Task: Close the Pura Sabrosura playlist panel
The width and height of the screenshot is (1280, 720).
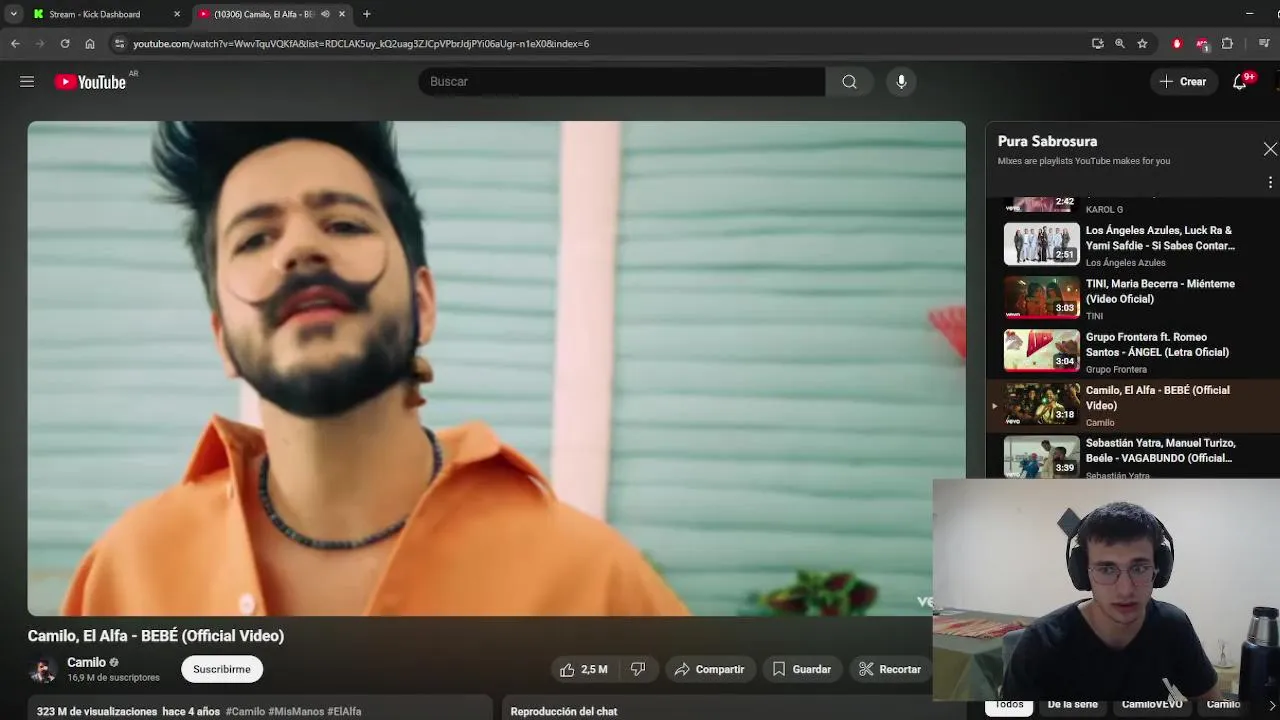Action: pos(1269,149)
